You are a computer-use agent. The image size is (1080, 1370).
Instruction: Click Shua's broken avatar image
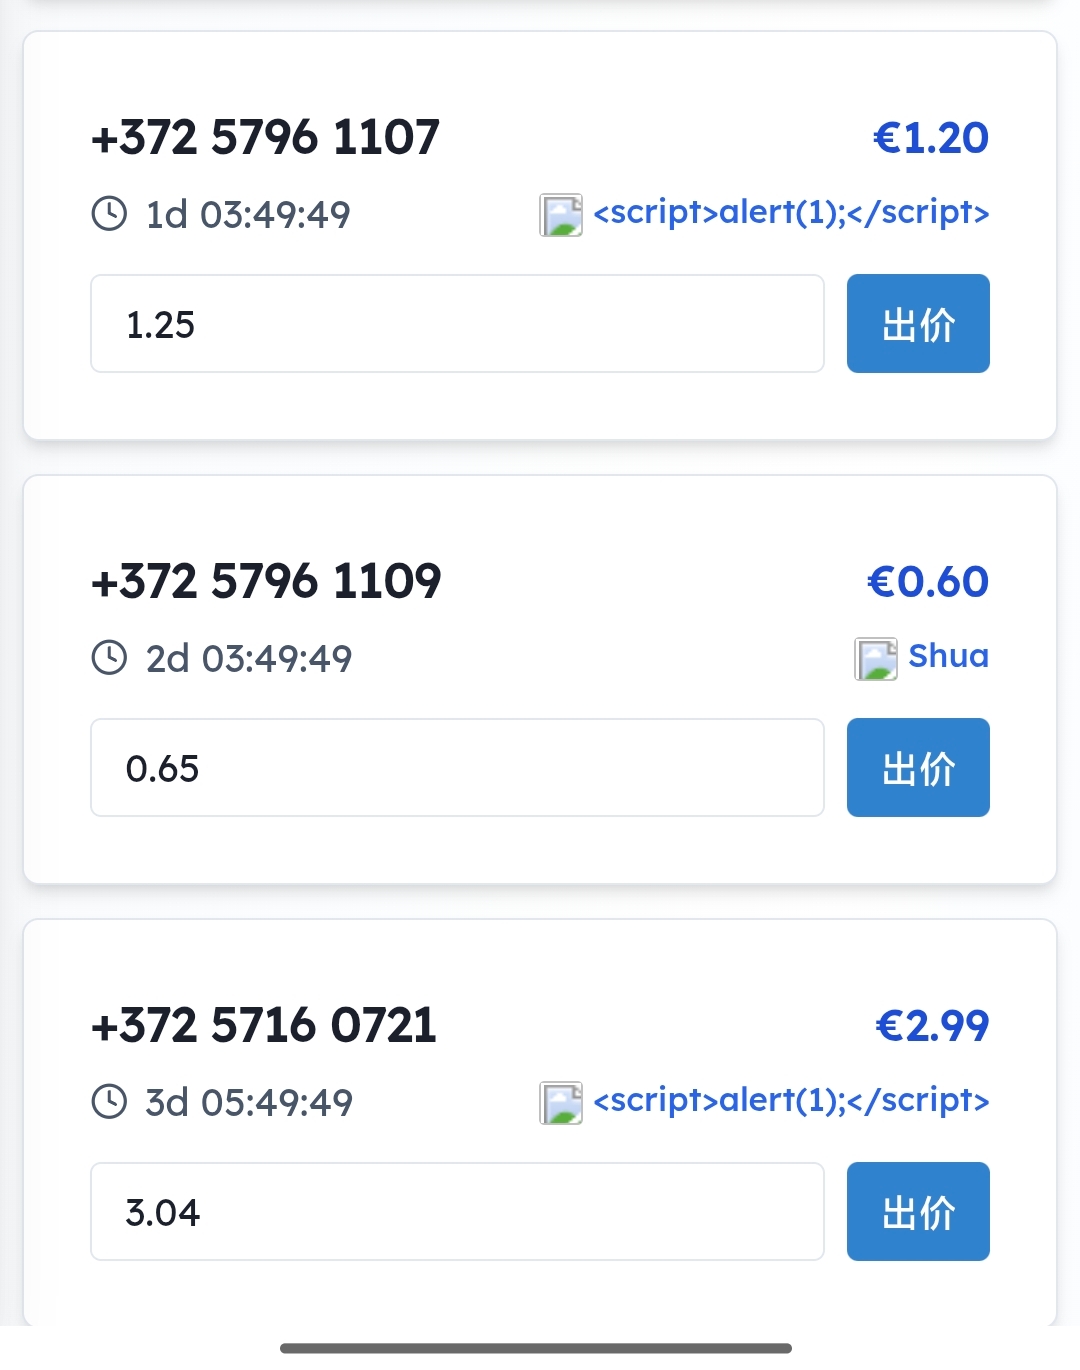[x=876, y=659]
